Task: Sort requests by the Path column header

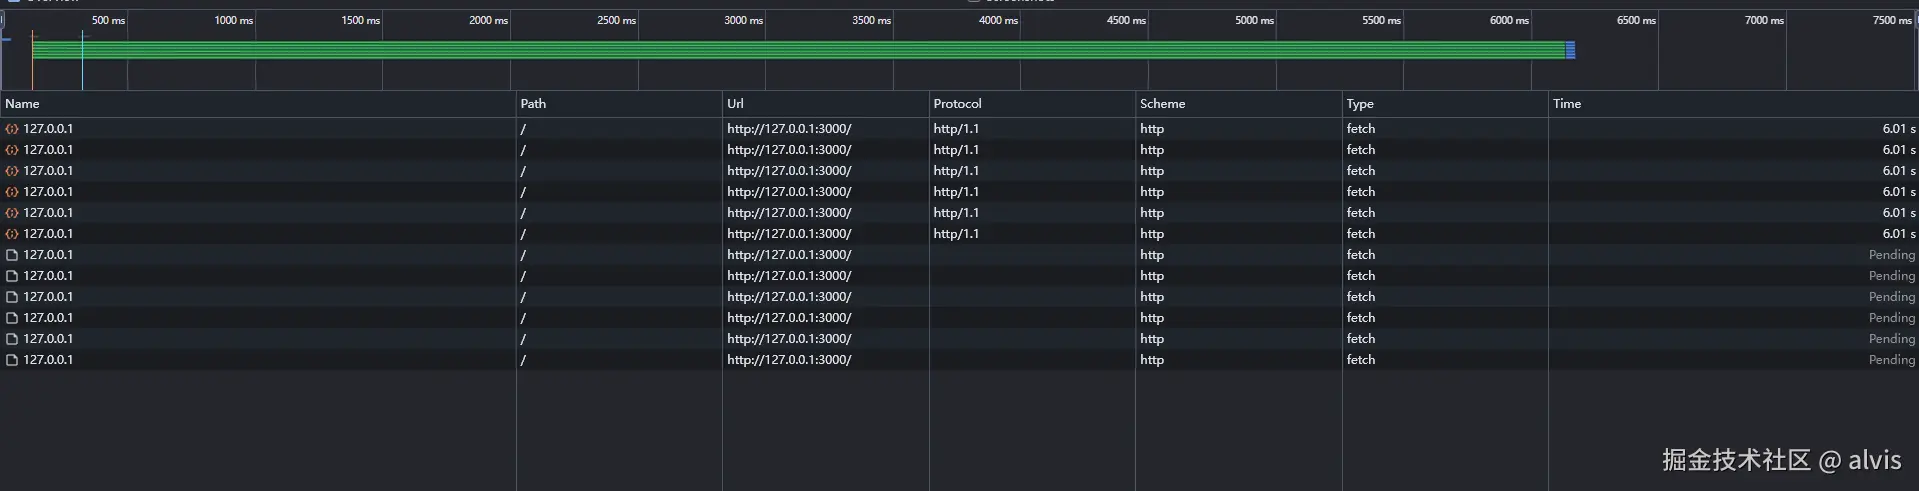Action: [x=533, y=104]
